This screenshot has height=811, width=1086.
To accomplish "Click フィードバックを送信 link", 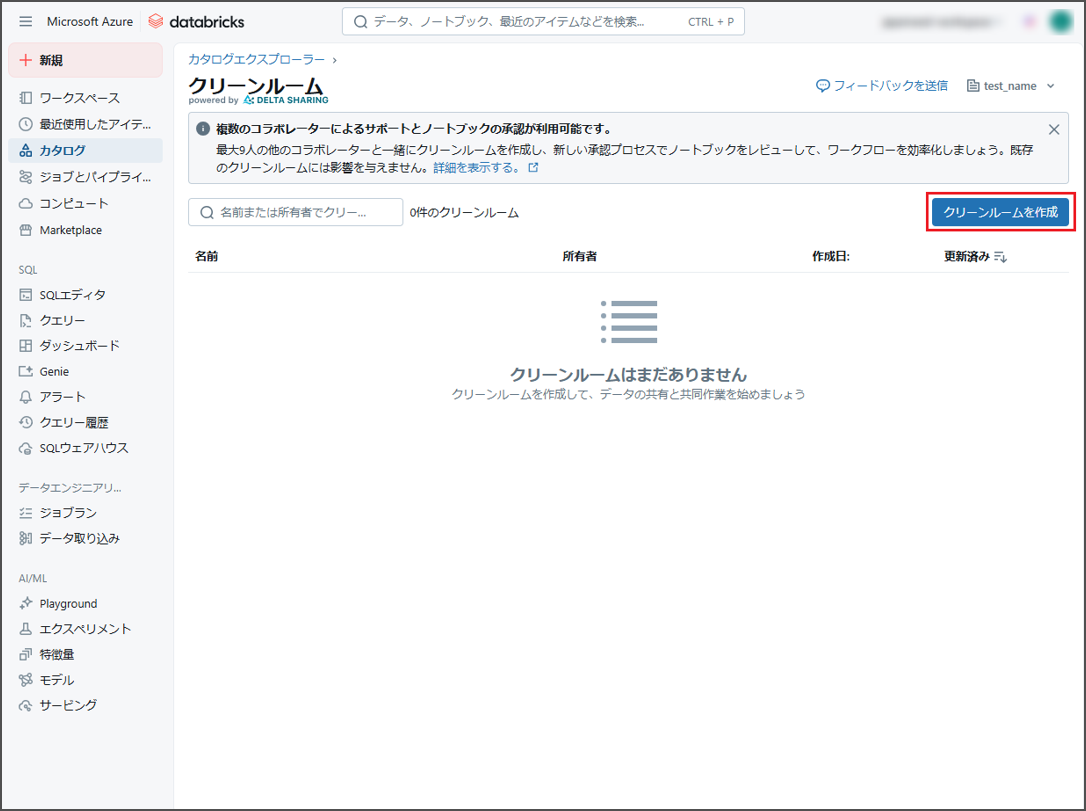I will coord(890,86).
